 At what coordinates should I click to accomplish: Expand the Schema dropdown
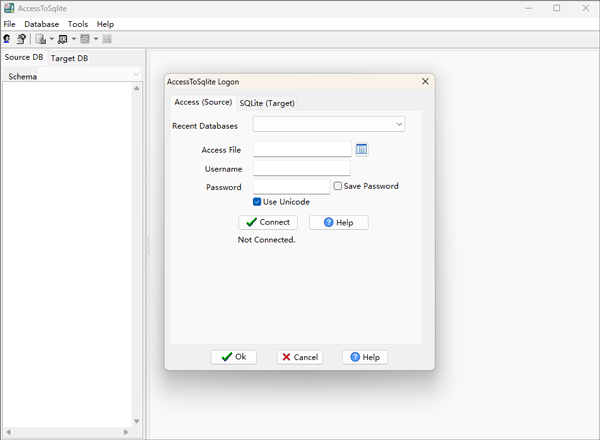(136, 74)
